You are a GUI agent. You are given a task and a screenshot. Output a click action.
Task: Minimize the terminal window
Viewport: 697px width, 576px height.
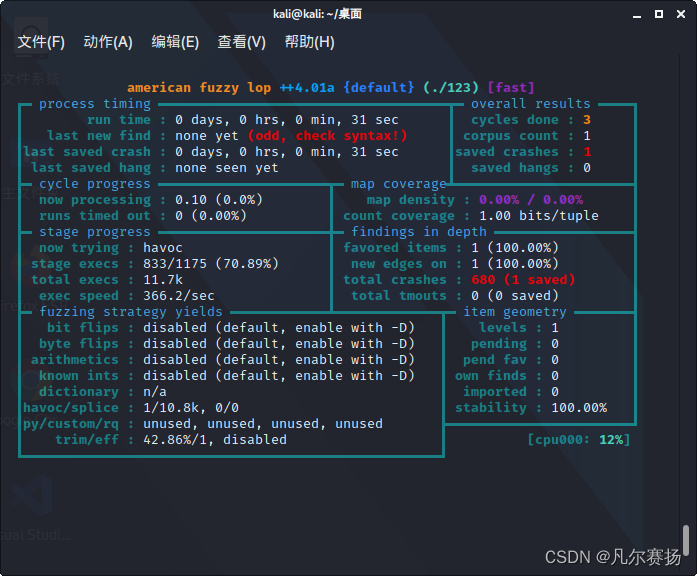pos(637,15)
